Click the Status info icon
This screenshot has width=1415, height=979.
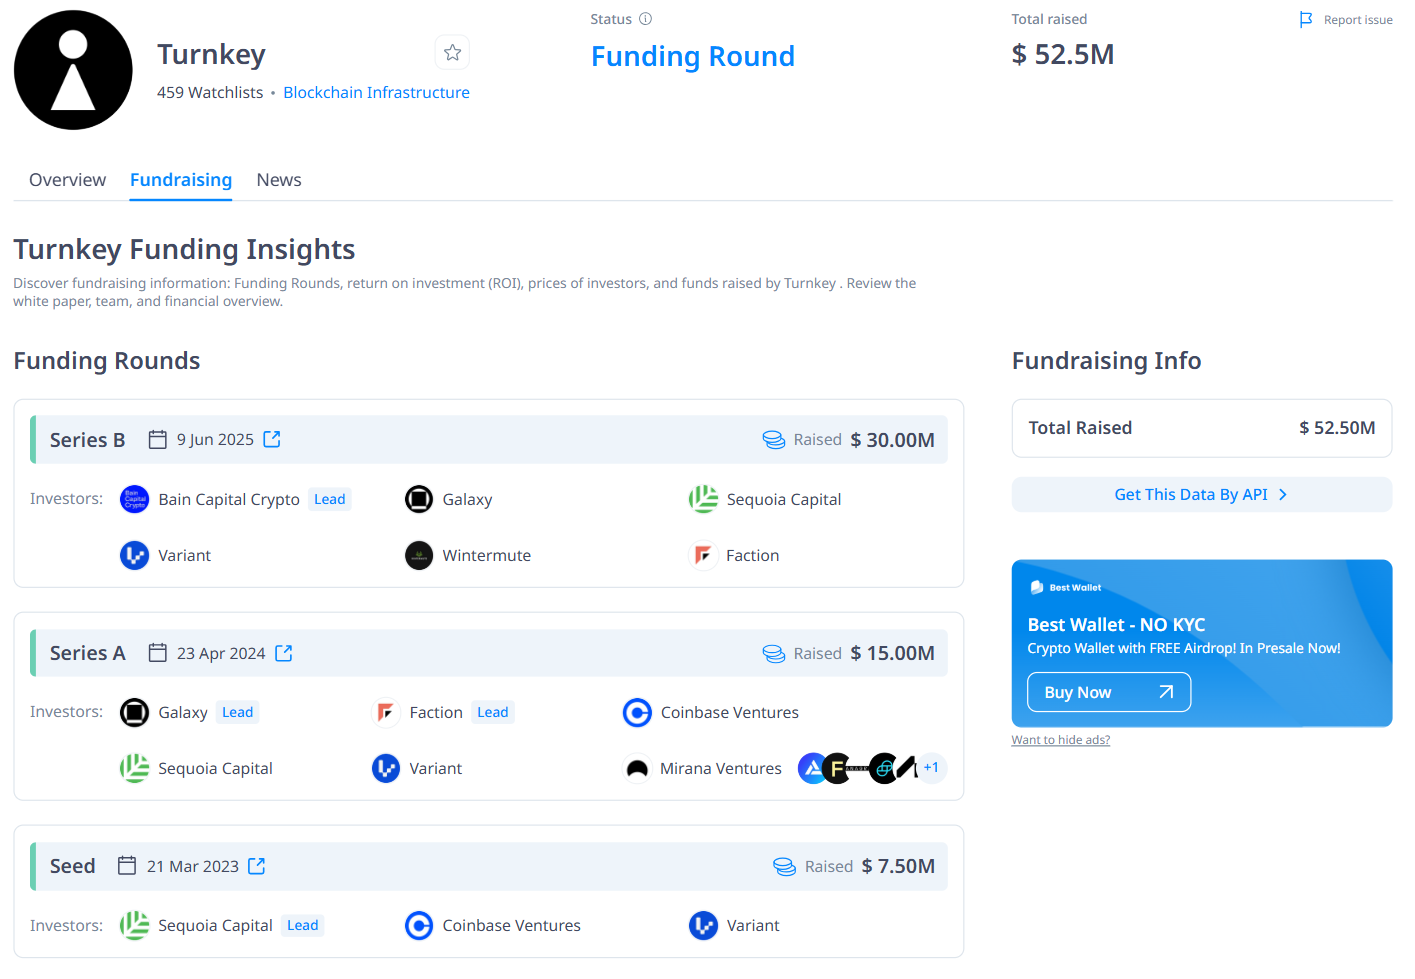pos(645,19)
